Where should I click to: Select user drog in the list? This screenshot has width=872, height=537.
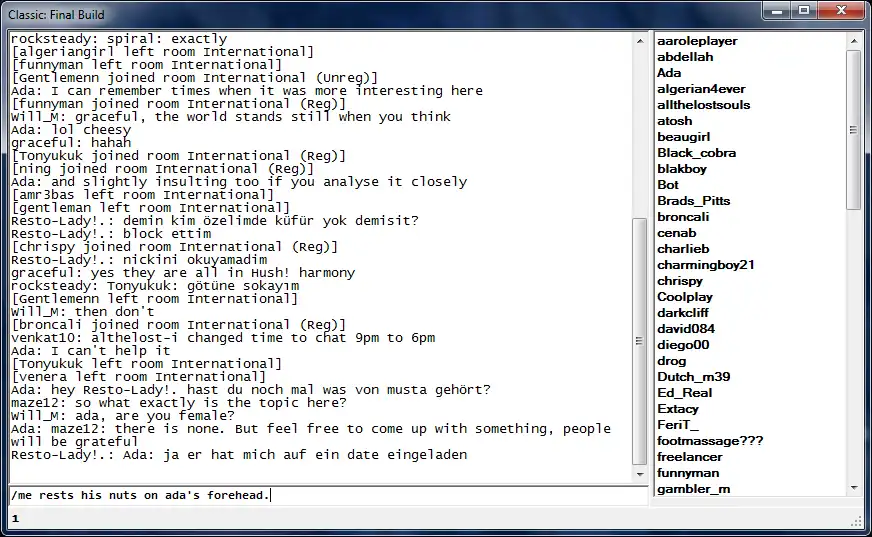(x=671, y=361)
